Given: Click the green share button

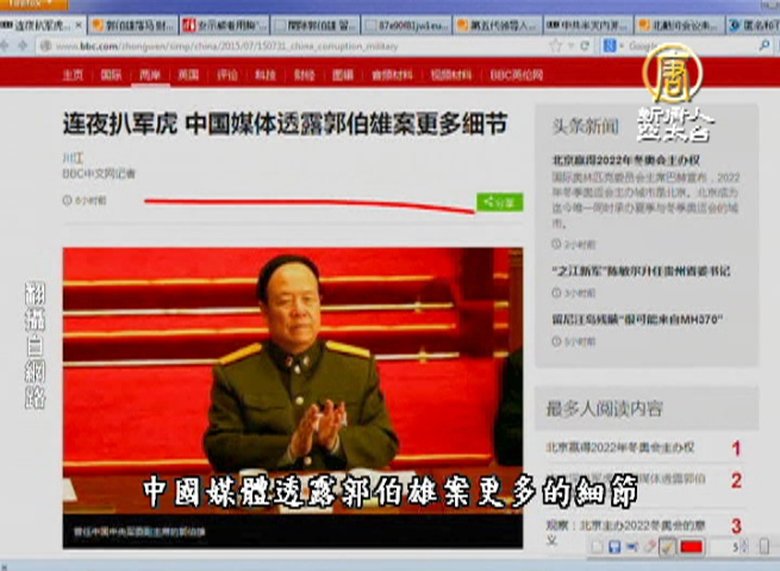Looking at the screenshot, I should [x=499, y=202].
